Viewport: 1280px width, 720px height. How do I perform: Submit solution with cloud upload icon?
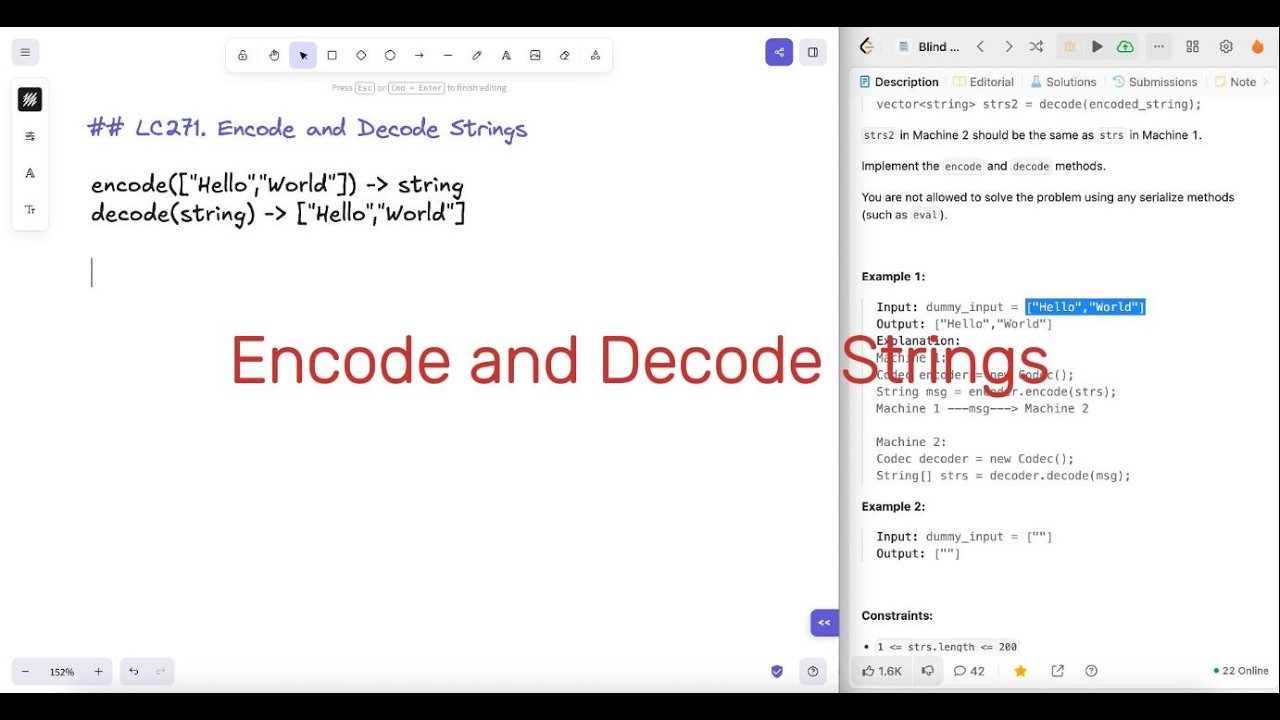point(1125,46)
